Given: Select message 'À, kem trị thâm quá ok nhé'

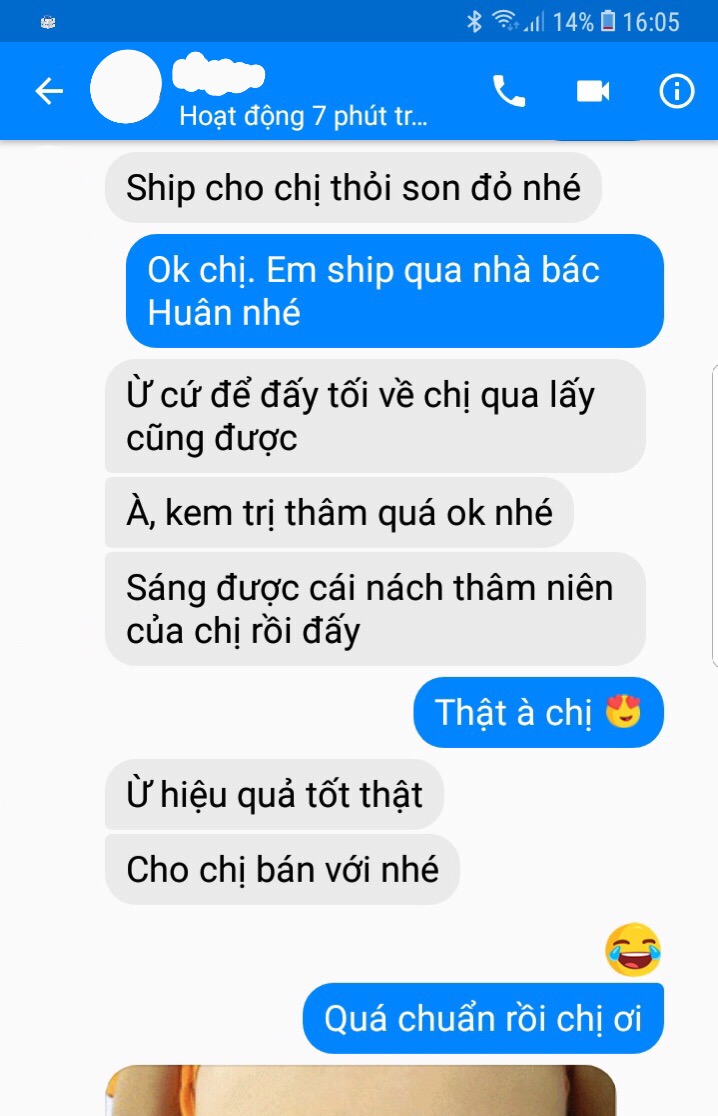Looking at the screenshot, I should pos(339,512).
